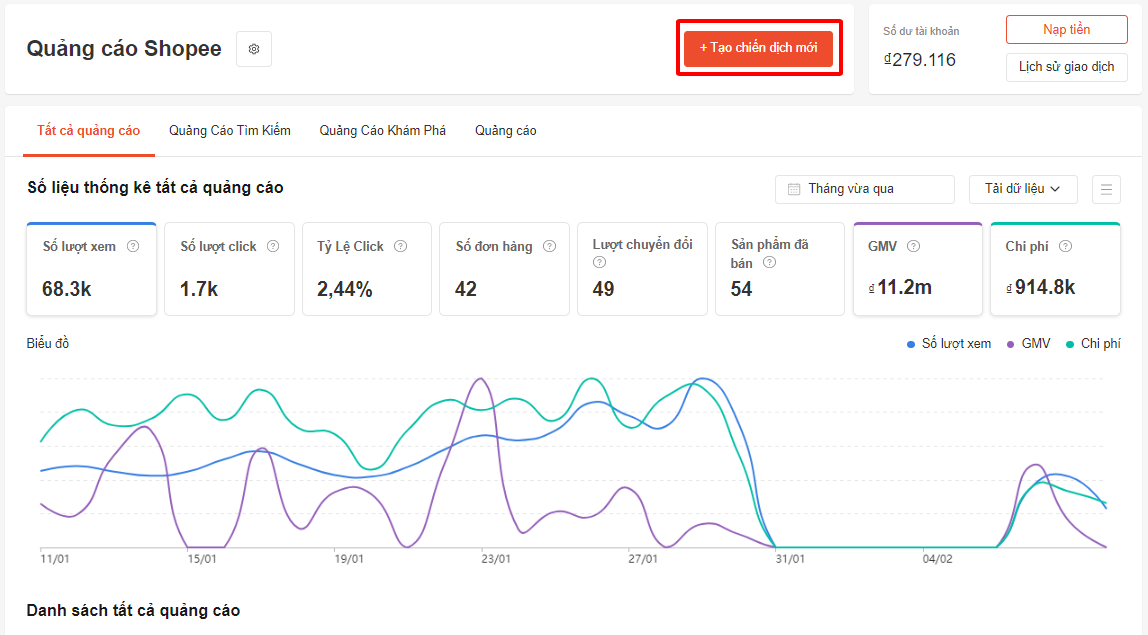Click the Nạp tiền button
Viewport: 1148px width, 635px height.
[x=1066, y=30]
